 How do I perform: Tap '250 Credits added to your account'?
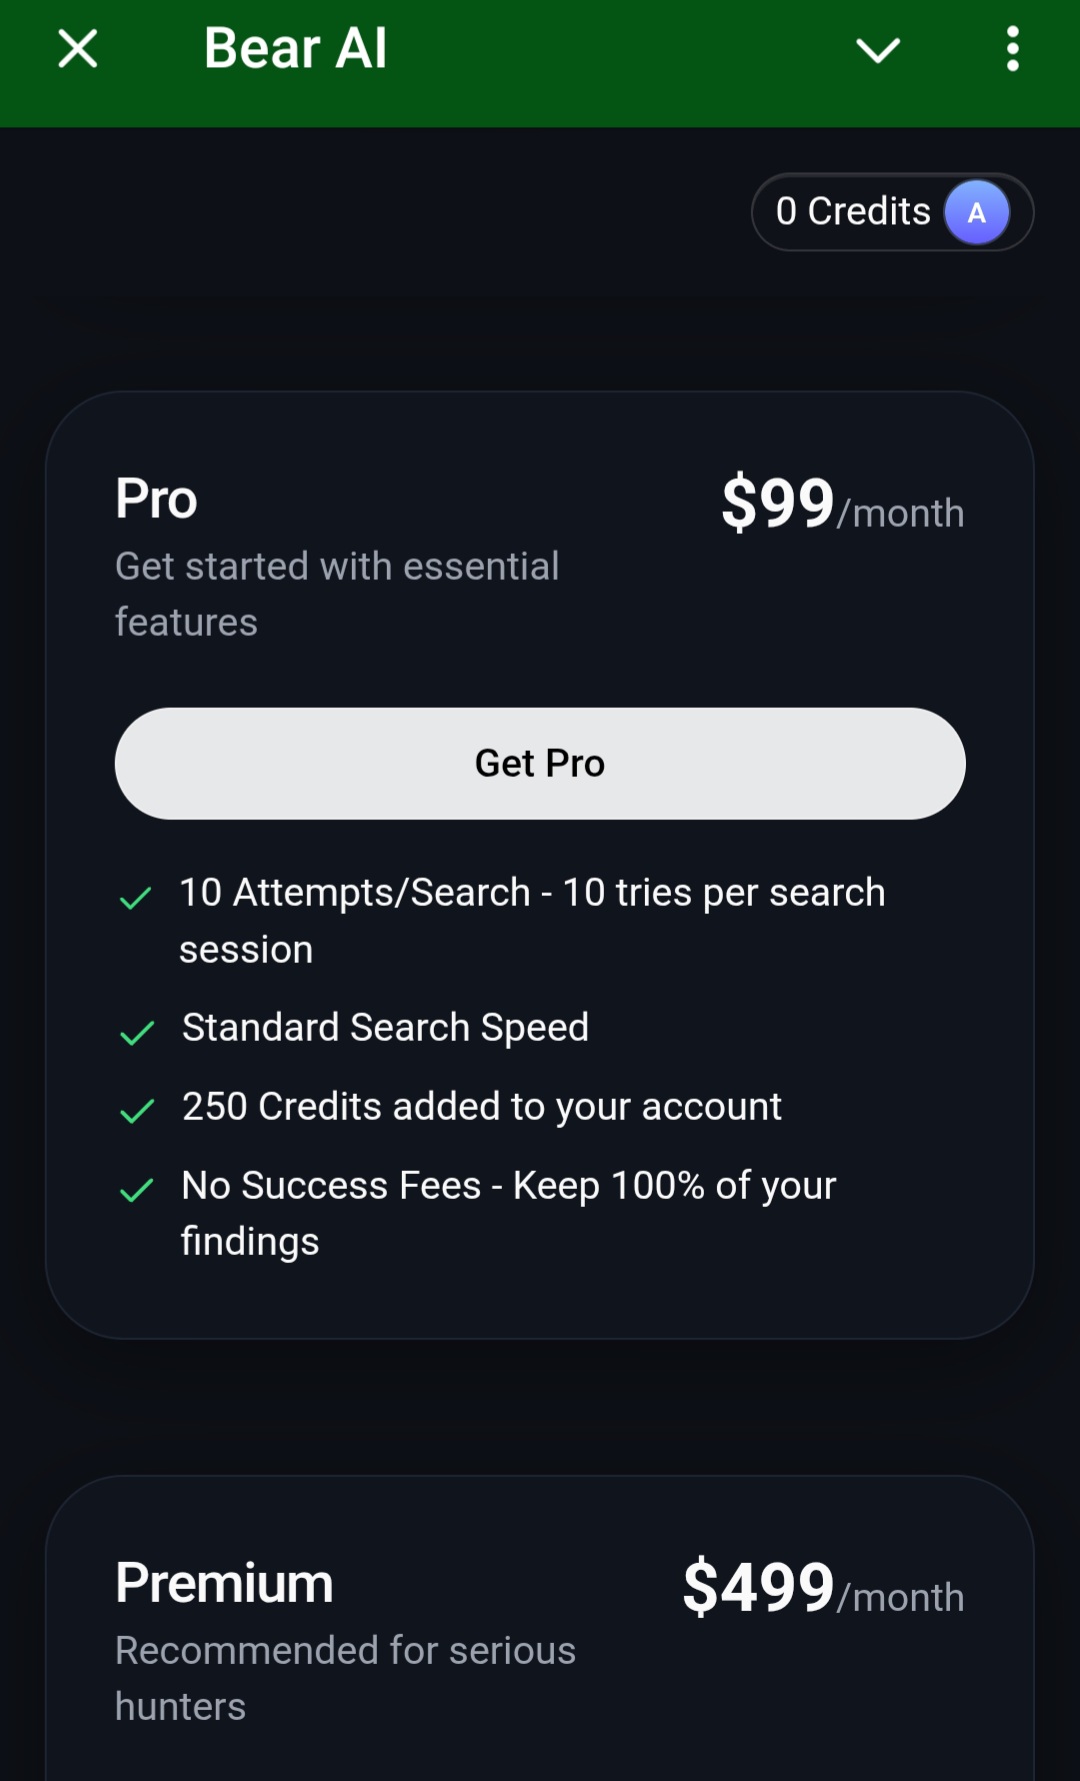[x=482, y=1107]
